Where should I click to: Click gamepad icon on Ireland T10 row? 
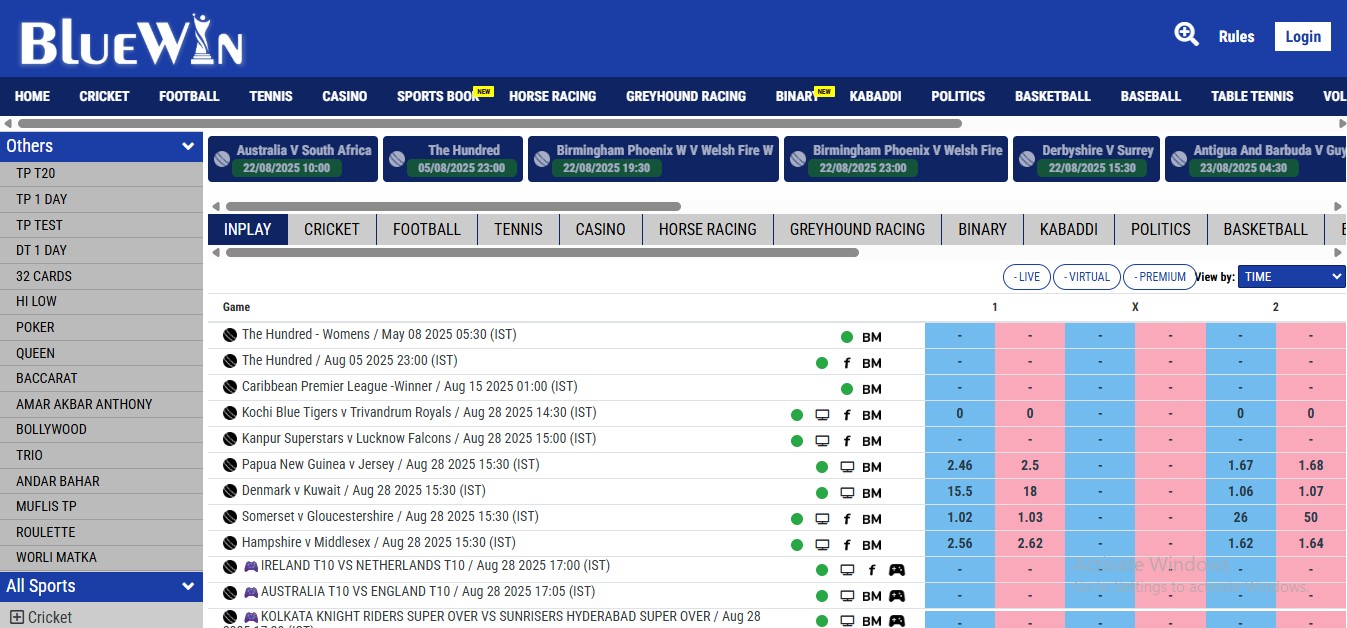897,570
